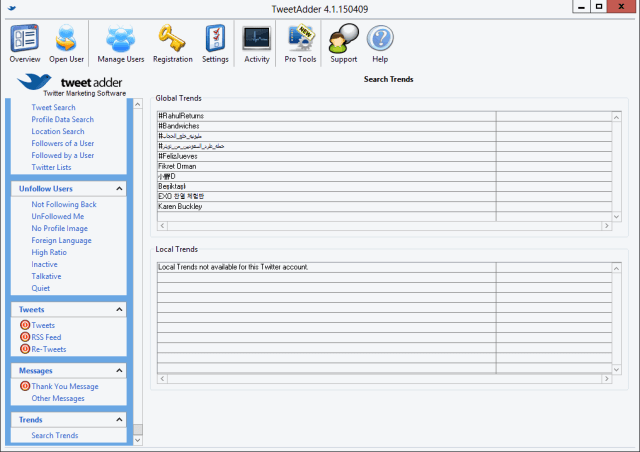Open the UnFollowed Me link
This screenshot has width=640, height=452.
point(58,216)
